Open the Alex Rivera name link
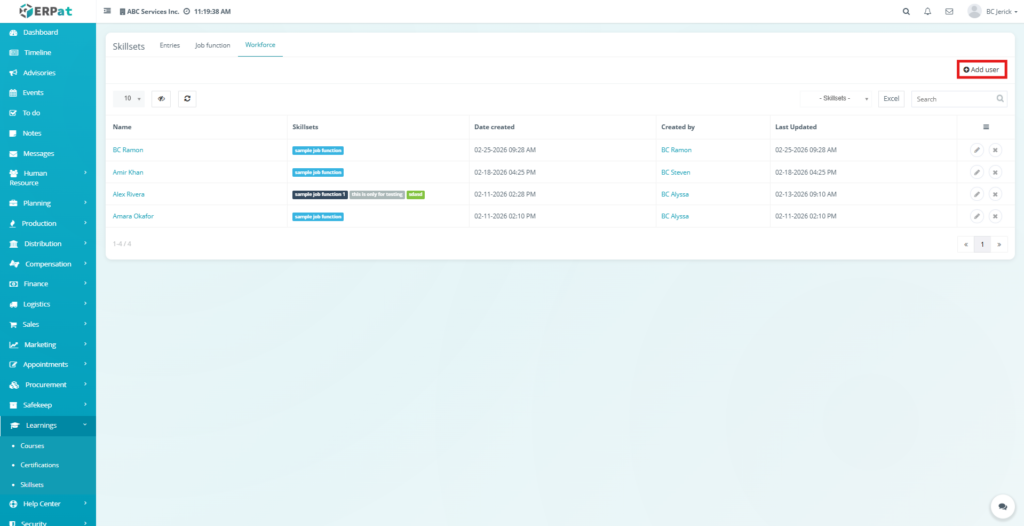This screenshot has height=526, width=1024. tap(129, 194)
